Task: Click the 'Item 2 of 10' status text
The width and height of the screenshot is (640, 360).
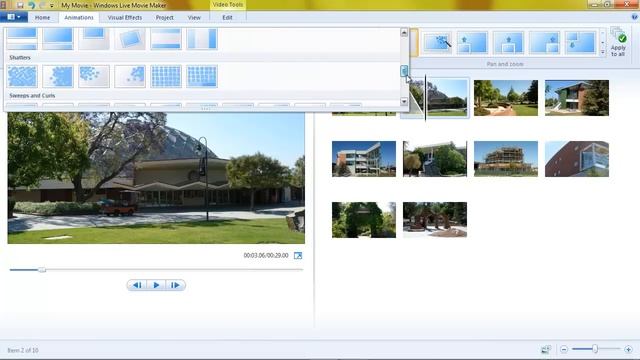Action: 23,350
